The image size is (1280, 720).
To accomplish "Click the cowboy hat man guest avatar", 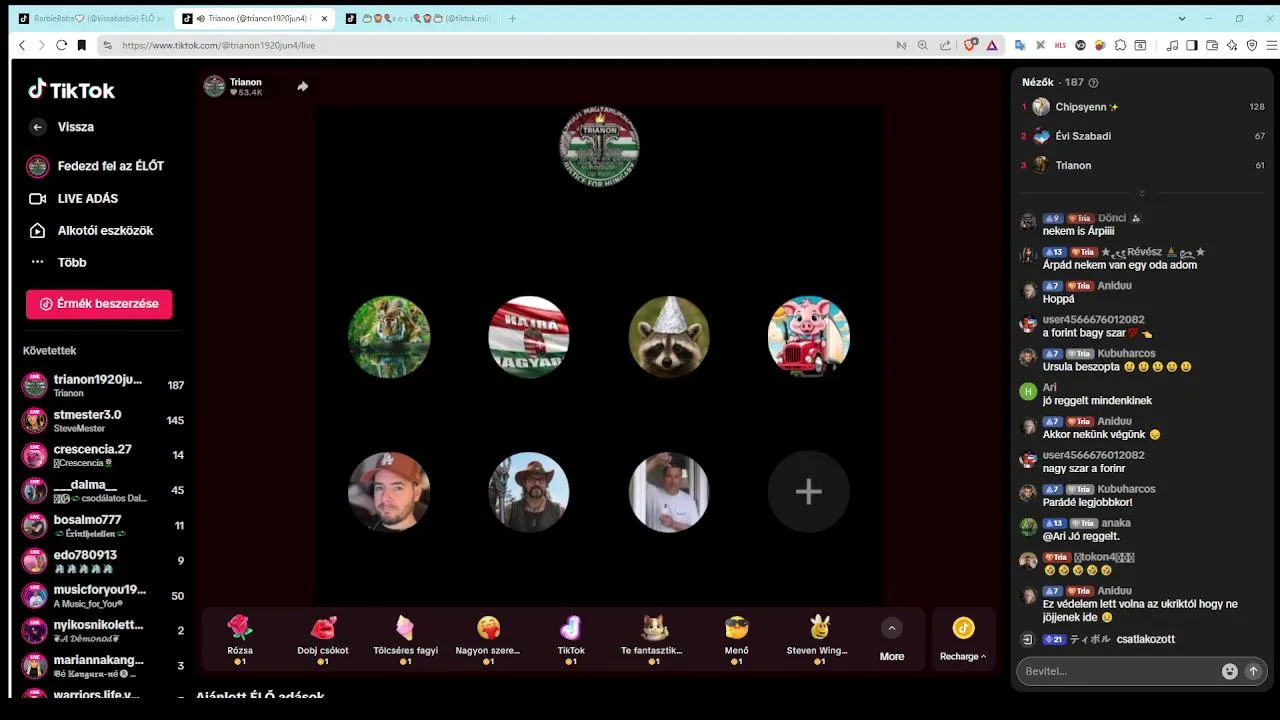I will [529, 491].
